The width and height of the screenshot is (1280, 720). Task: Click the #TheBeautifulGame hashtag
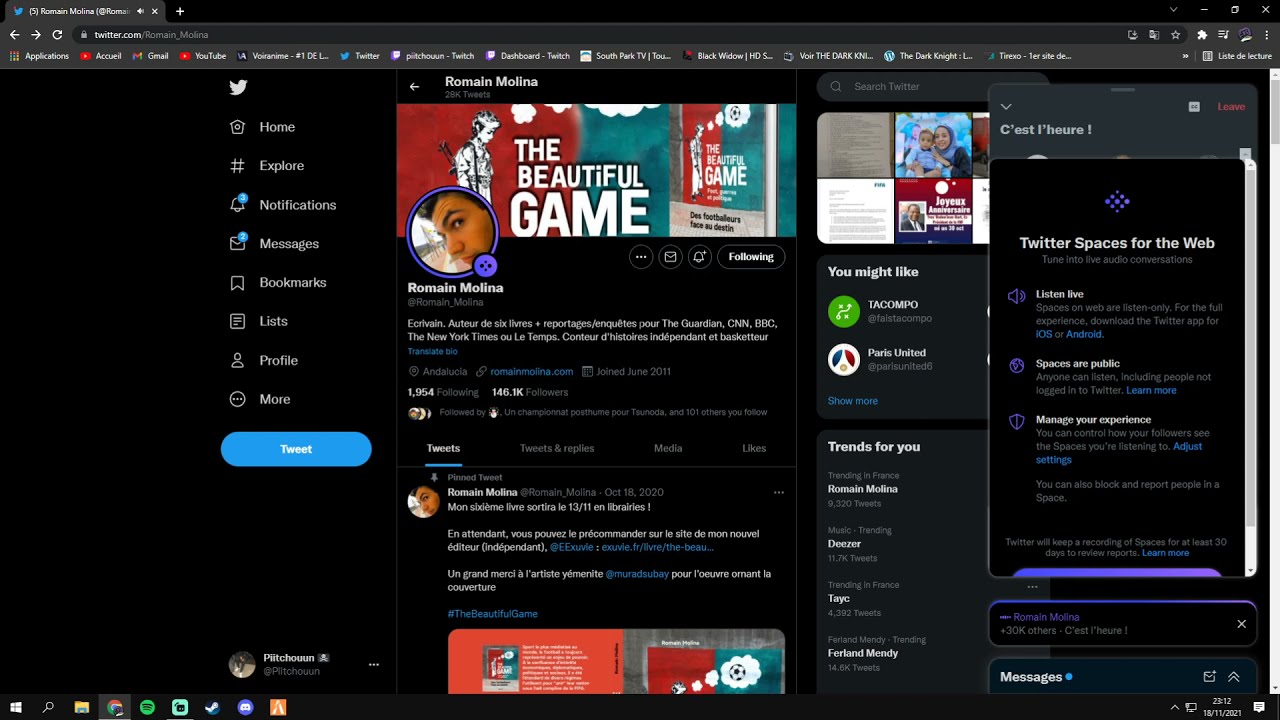coord(493,614)
